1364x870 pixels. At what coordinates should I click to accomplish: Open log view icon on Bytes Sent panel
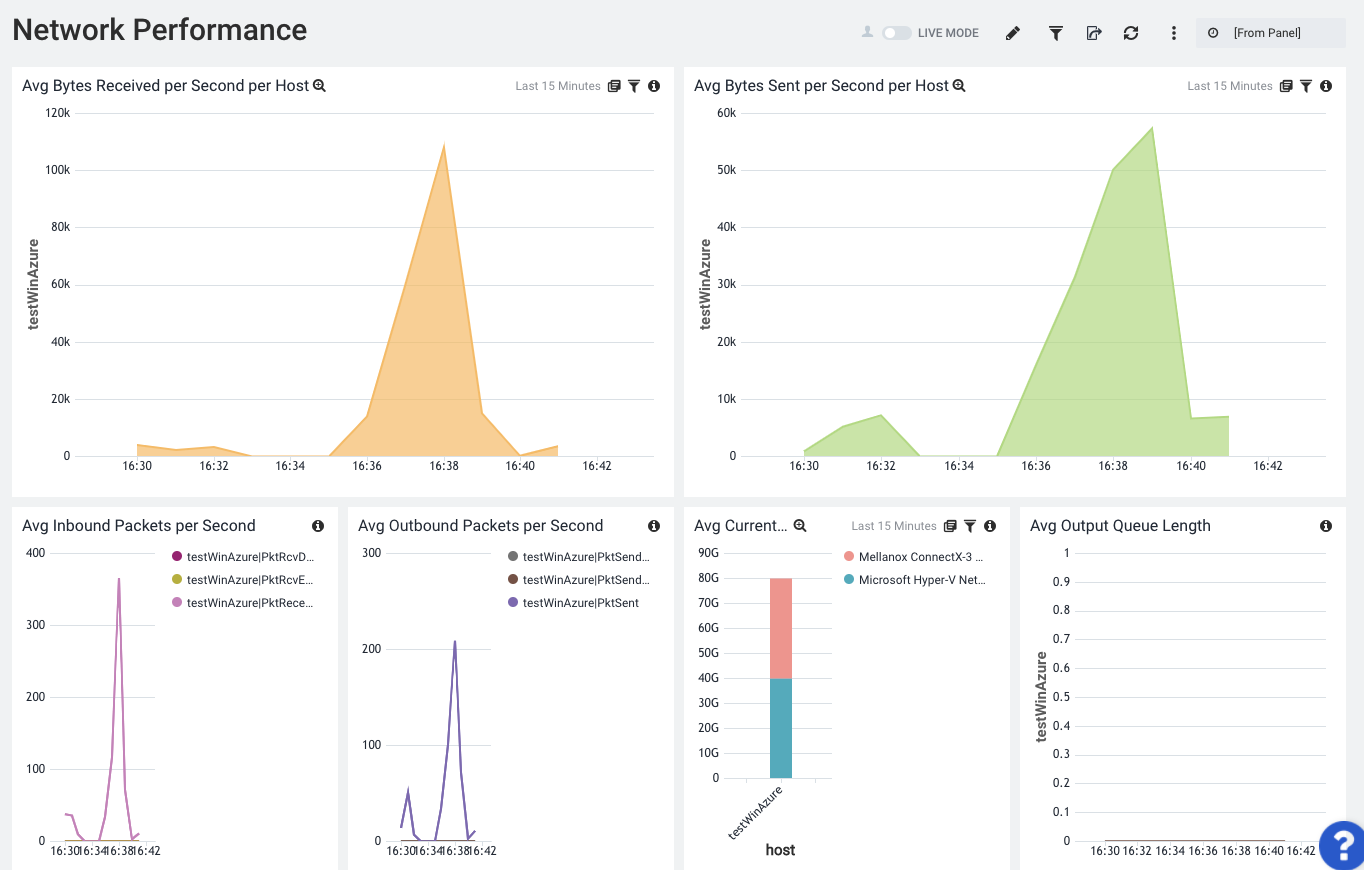pyautogui.click(x=1286, y=86)
